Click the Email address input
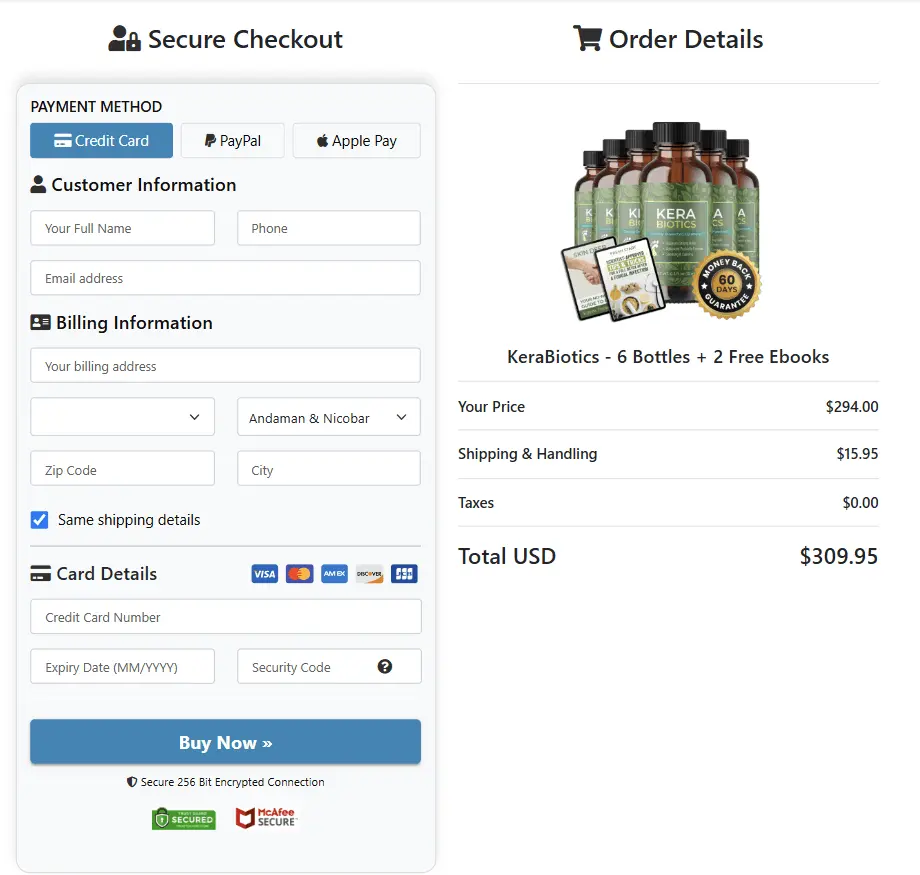The image size is (920, 875). click(225, 278)
